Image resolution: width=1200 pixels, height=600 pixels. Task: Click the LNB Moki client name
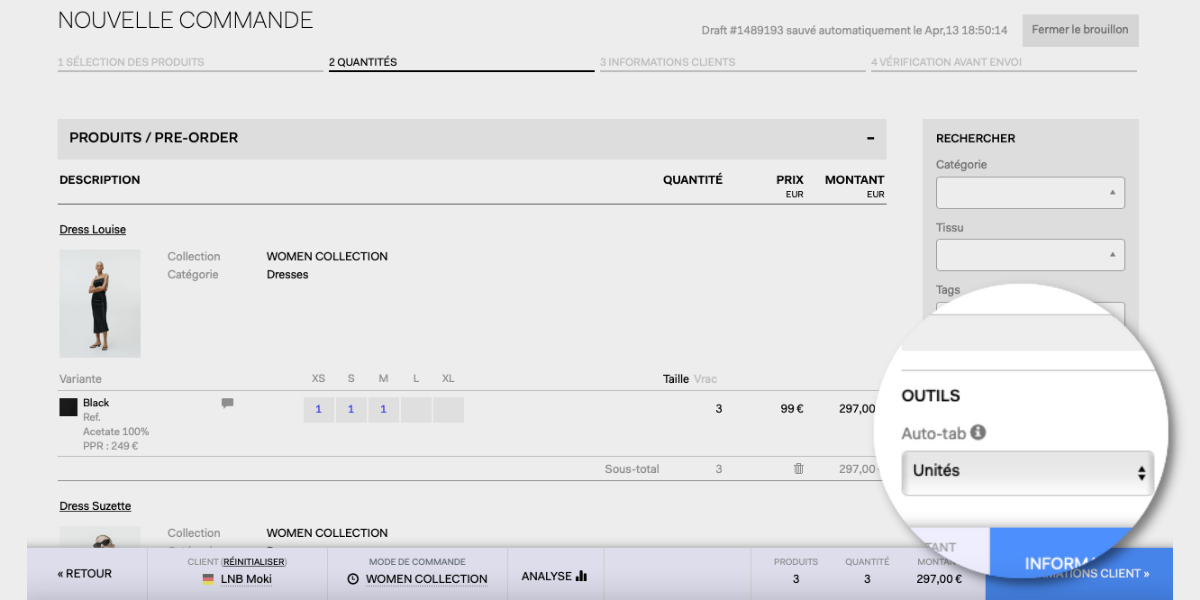246,579
